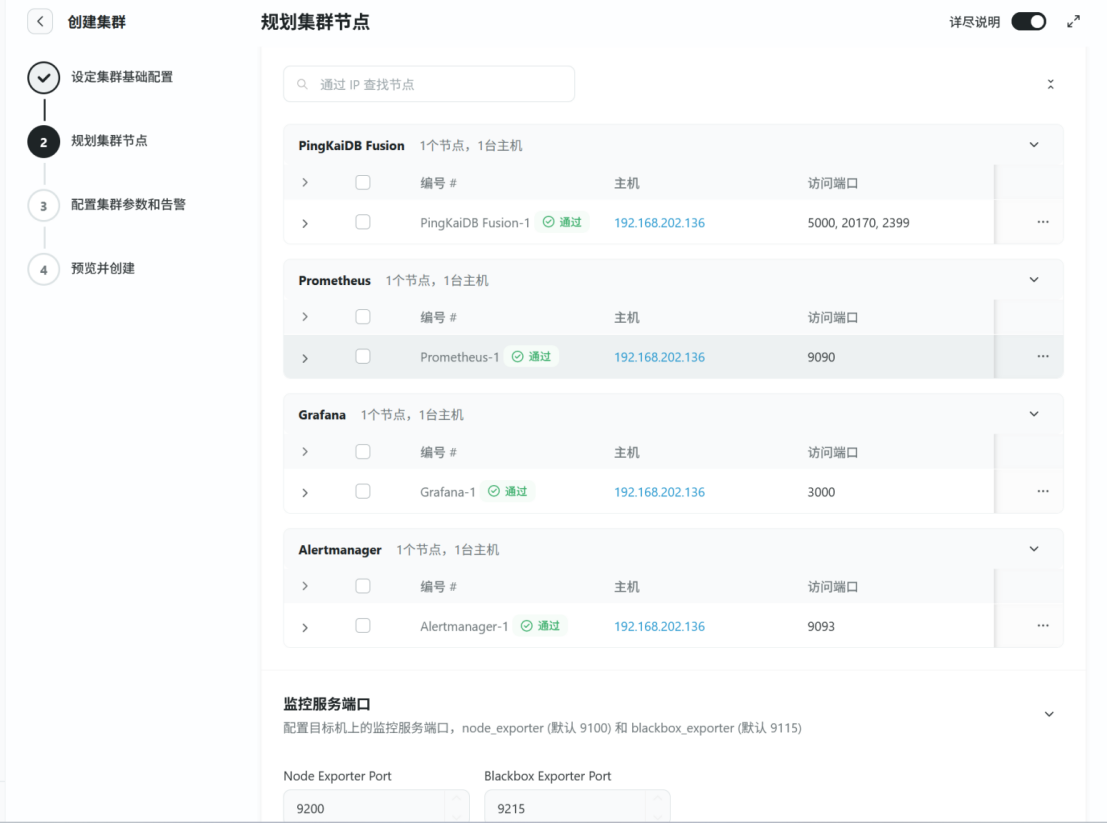Open host 192.168.202.136 link for PingKaiDB Fusion-1

click(659, 223)
